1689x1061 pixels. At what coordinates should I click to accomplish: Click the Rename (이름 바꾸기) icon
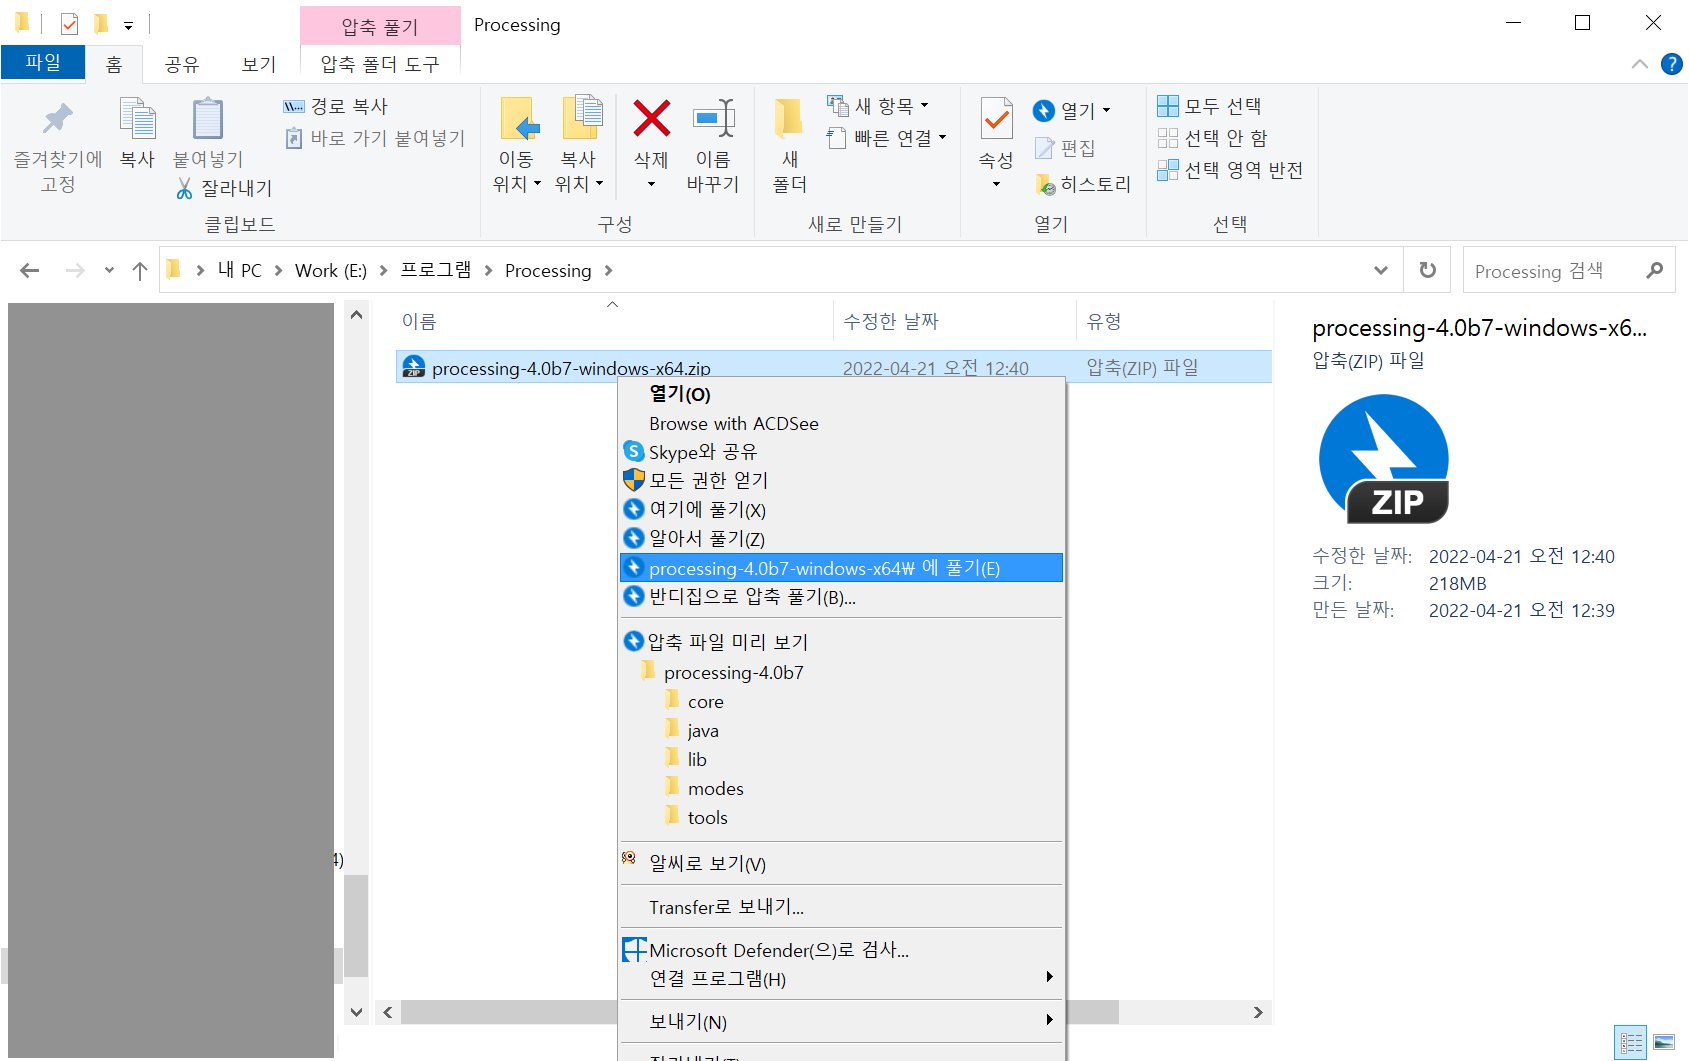click(x=713, y=119)
